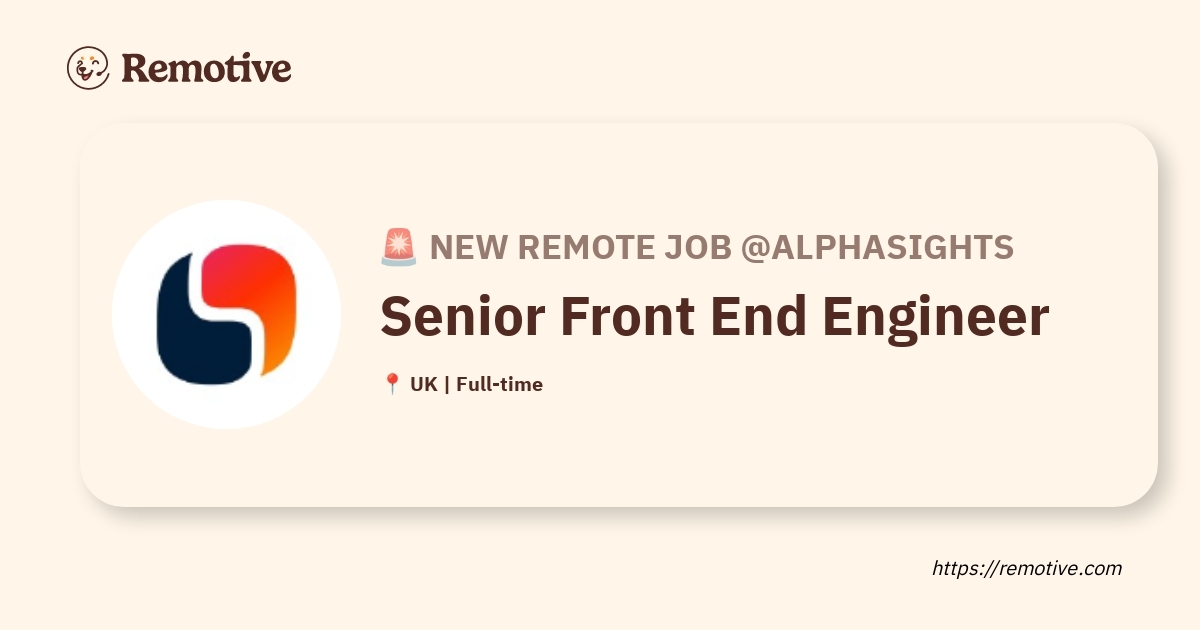
Task: Open the @ALPHASIGHTS company mention
Action: pyautogui.click(x=877, y=247)
